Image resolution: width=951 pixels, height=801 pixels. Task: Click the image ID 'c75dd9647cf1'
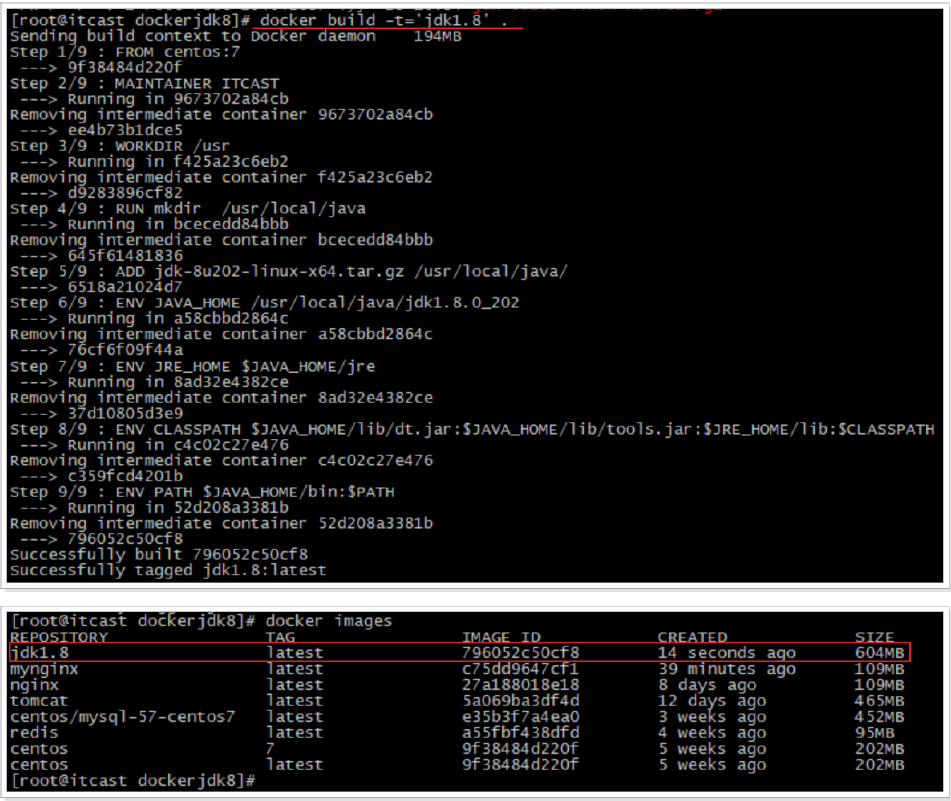[520, 669]
